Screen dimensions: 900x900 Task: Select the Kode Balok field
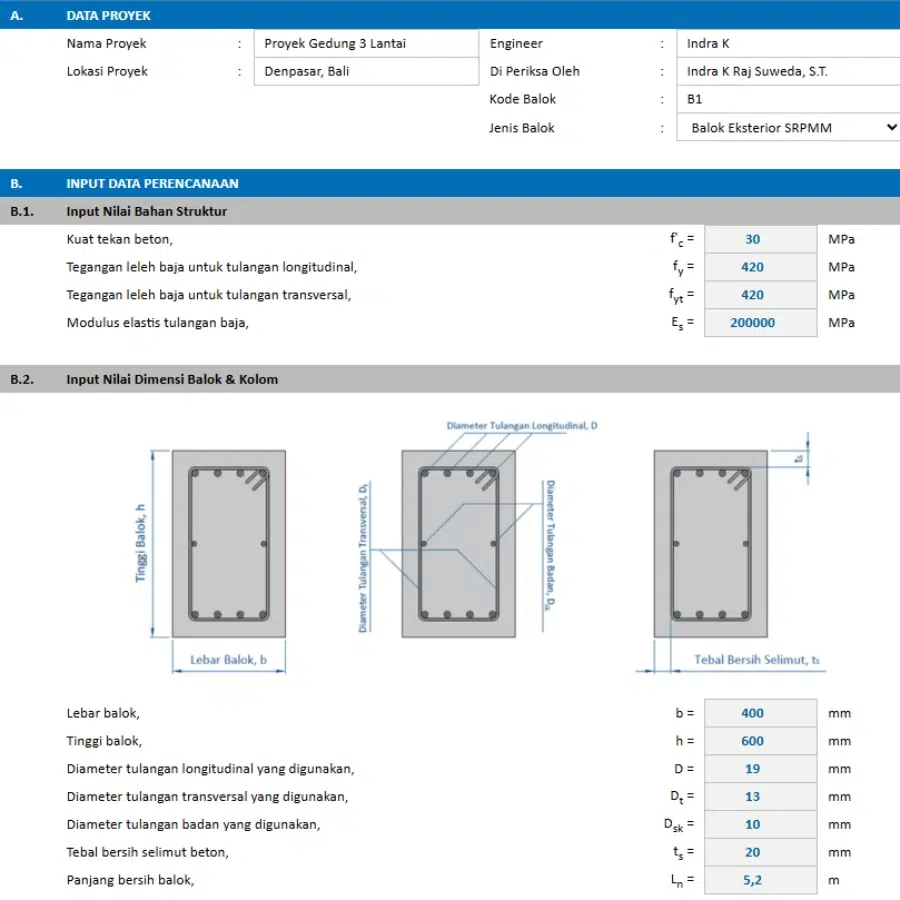[788, 99]
